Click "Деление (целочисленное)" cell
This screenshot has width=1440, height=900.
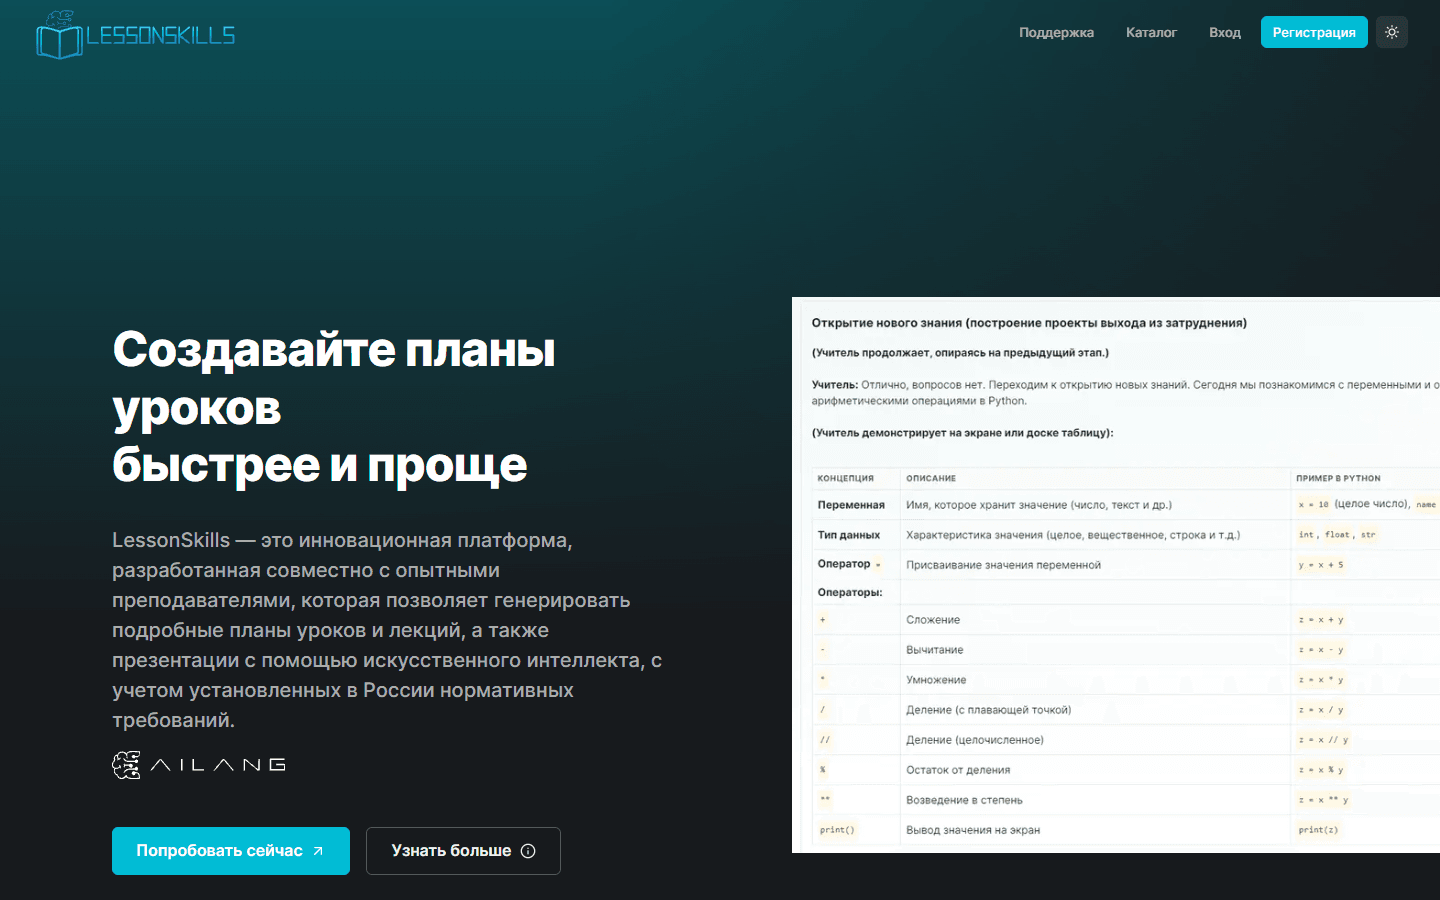[x=975, y=740]
